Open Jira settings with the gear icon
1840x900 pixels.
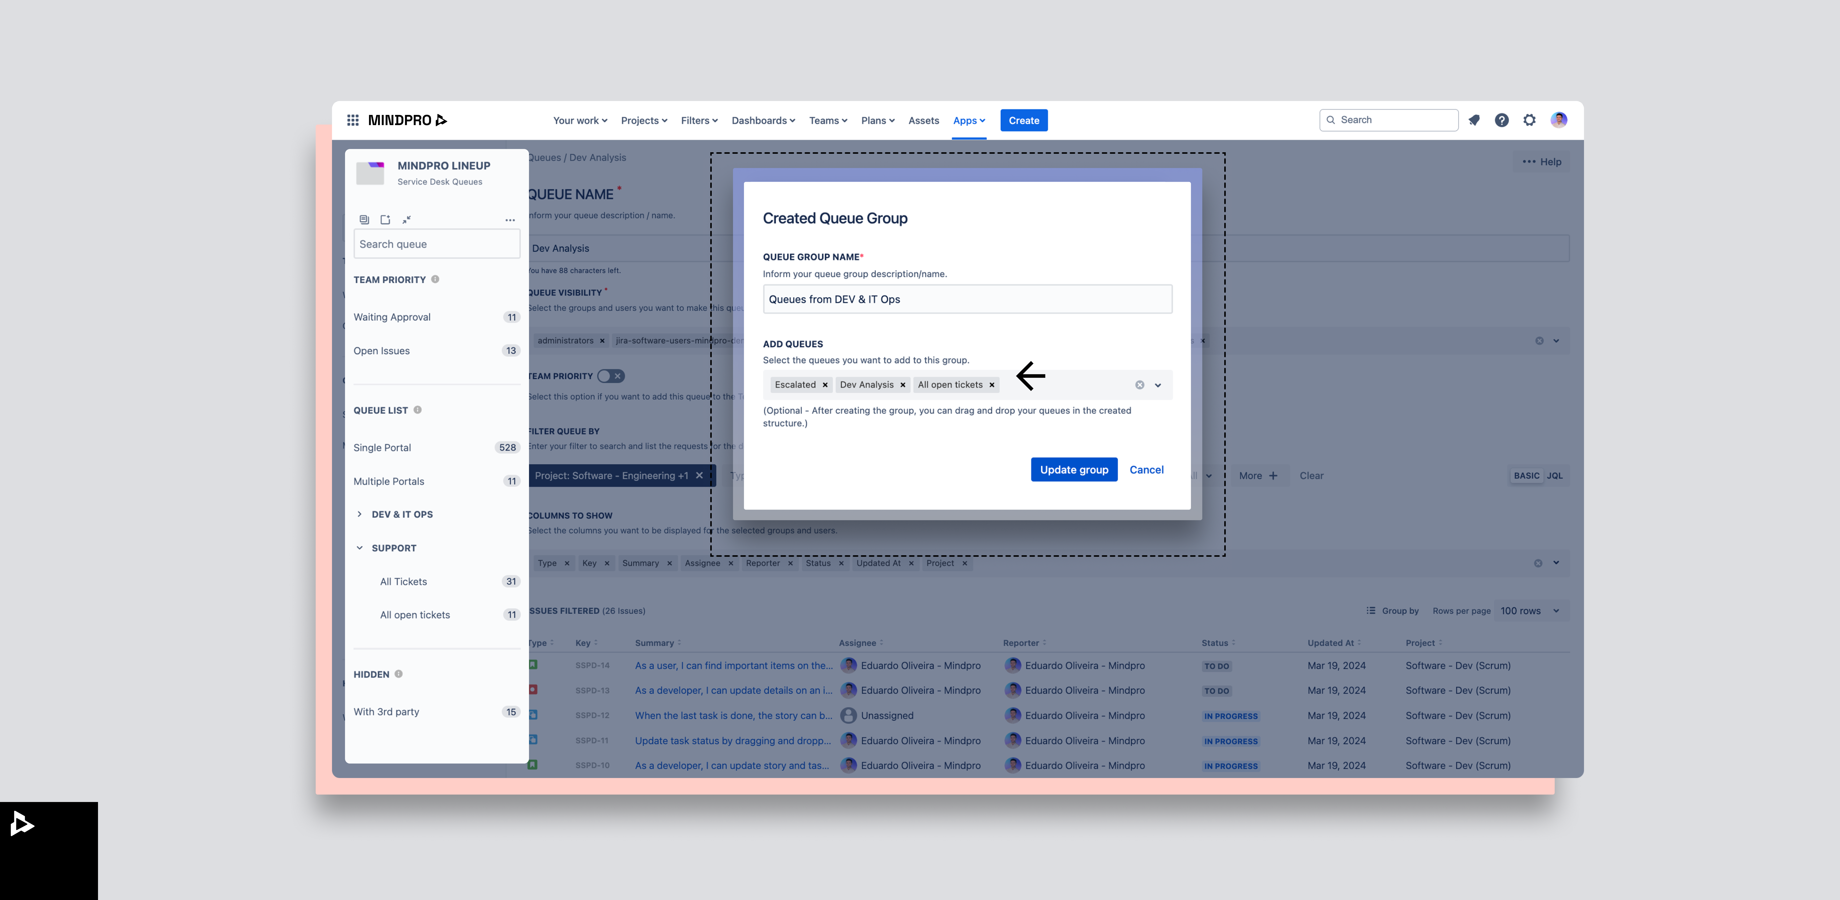point(1530,120)
